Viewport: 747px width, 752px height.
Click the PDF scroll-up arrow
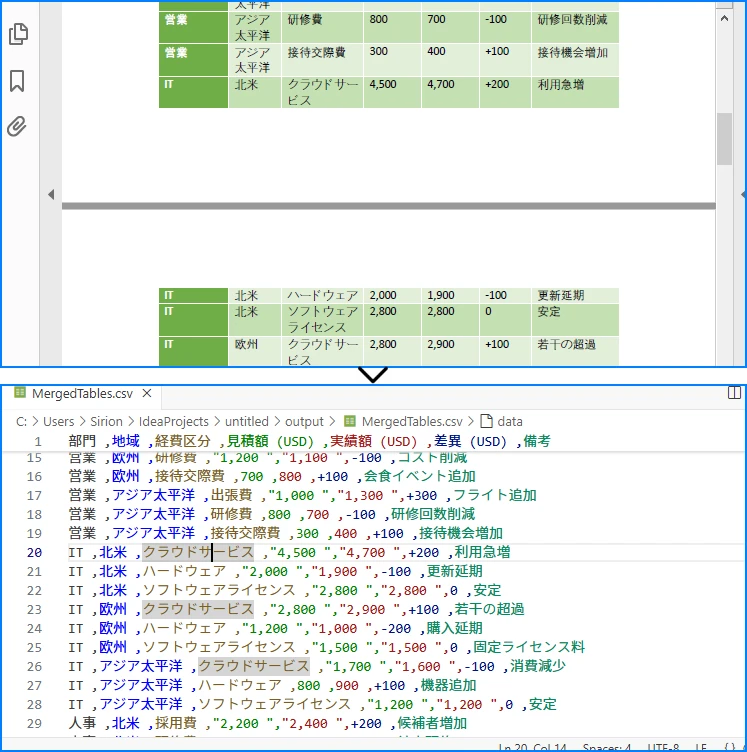click(x=724, y=19)
